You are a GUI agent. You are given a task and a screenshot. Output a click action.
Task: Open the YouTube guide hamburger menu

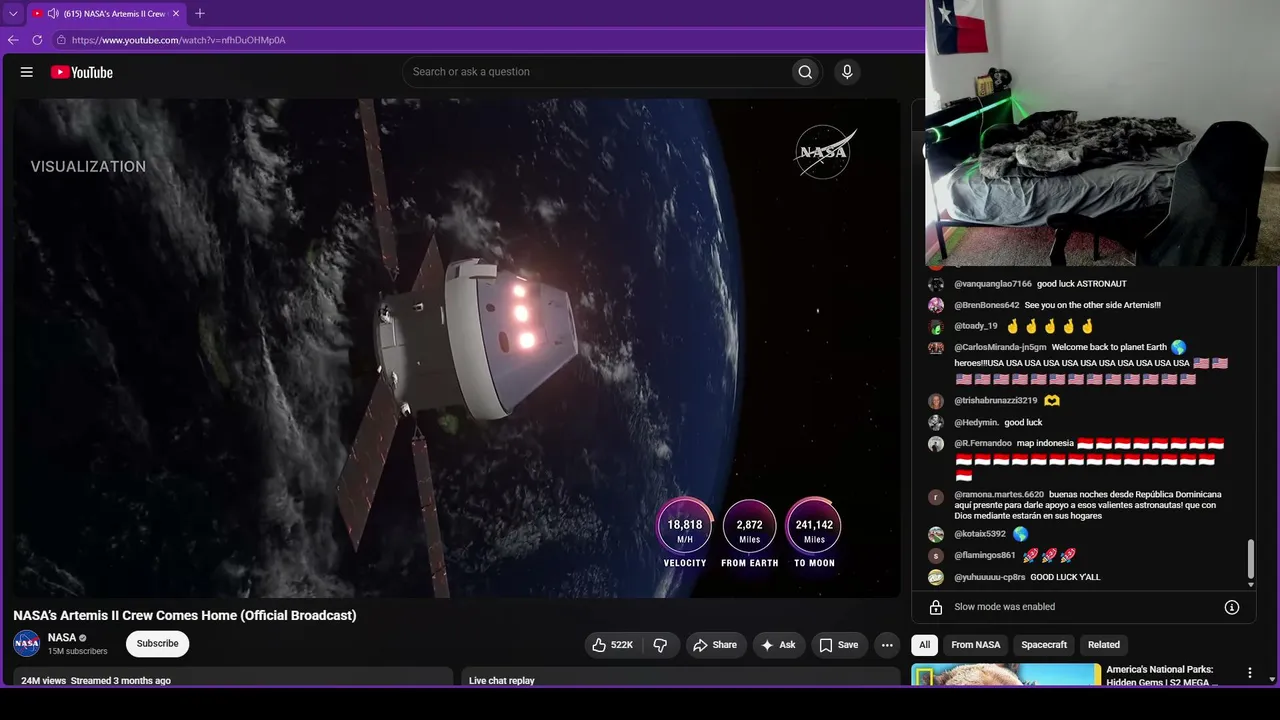coord(27,72)
